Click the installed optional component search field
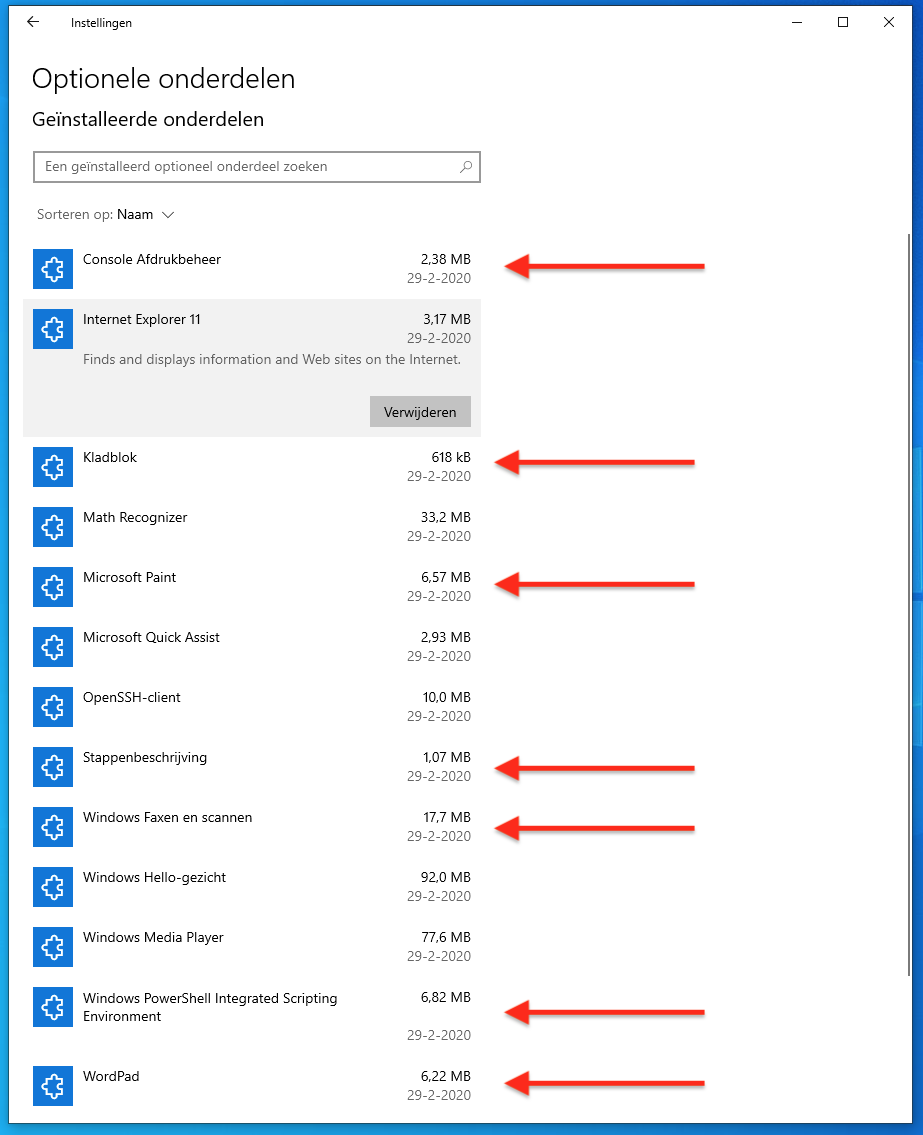Image resolution: width=923 pixels, height=1135 pixels. [x=245, y=167]
